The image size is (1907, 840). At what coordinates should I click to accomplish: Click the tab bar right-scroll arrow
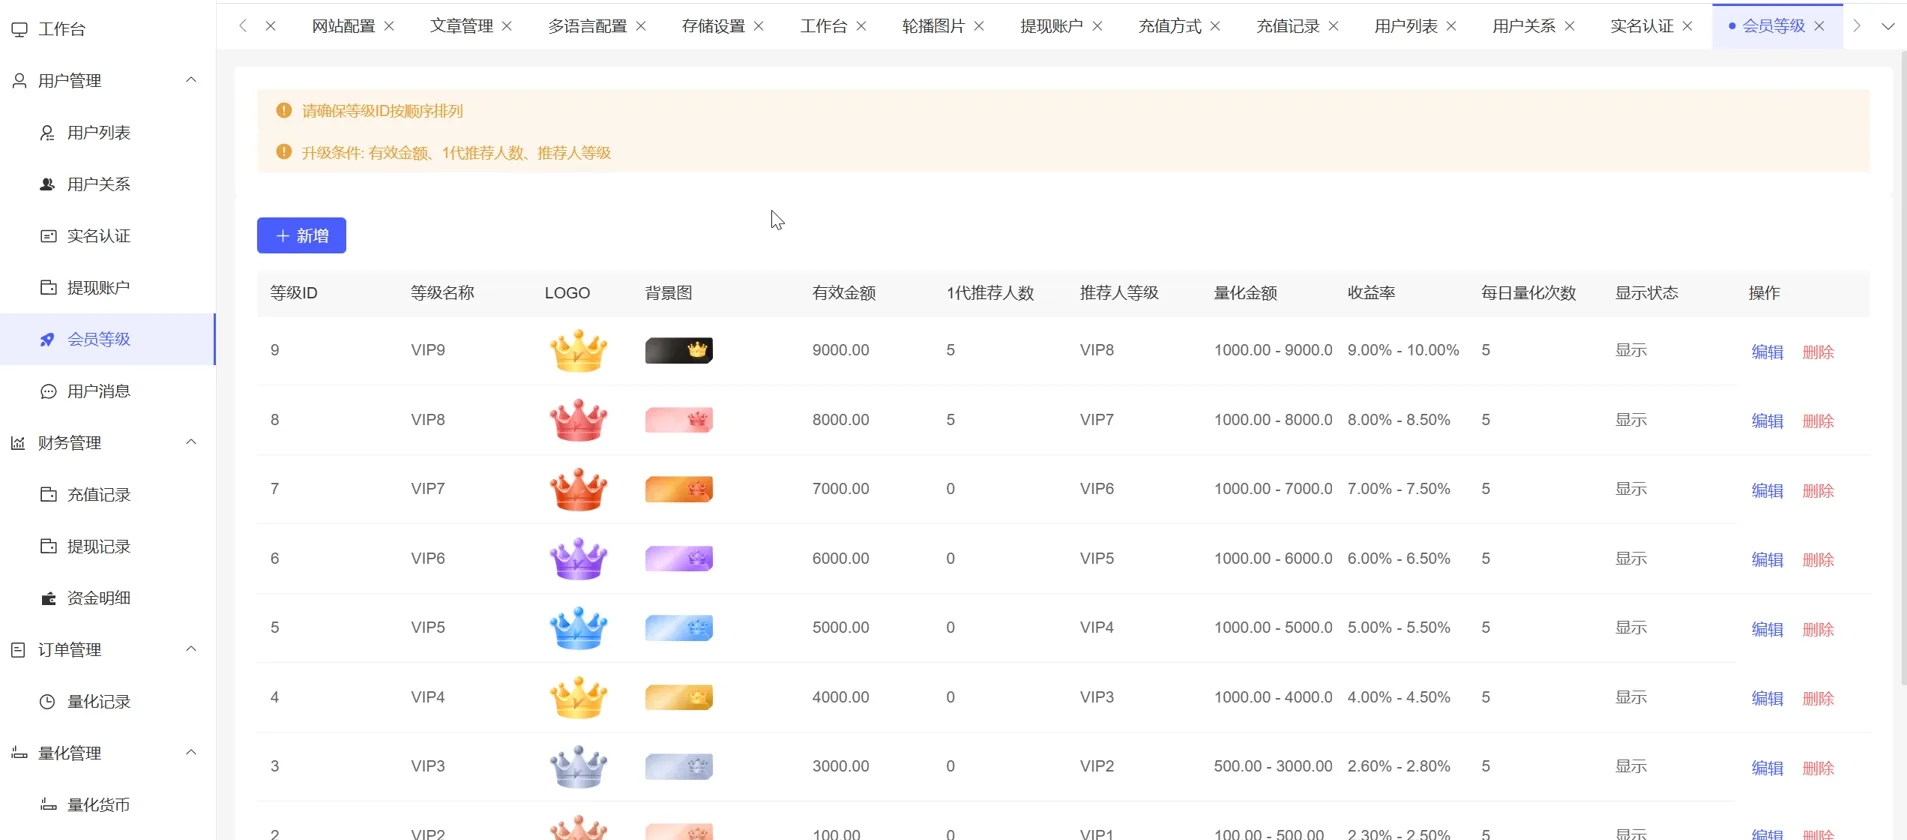[1856, 26]
